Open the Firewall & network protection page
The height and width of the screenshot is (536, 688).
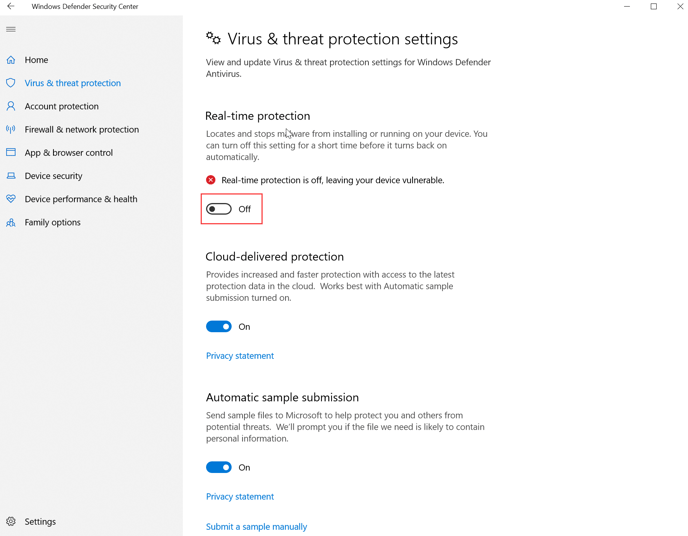coord(81,129)
